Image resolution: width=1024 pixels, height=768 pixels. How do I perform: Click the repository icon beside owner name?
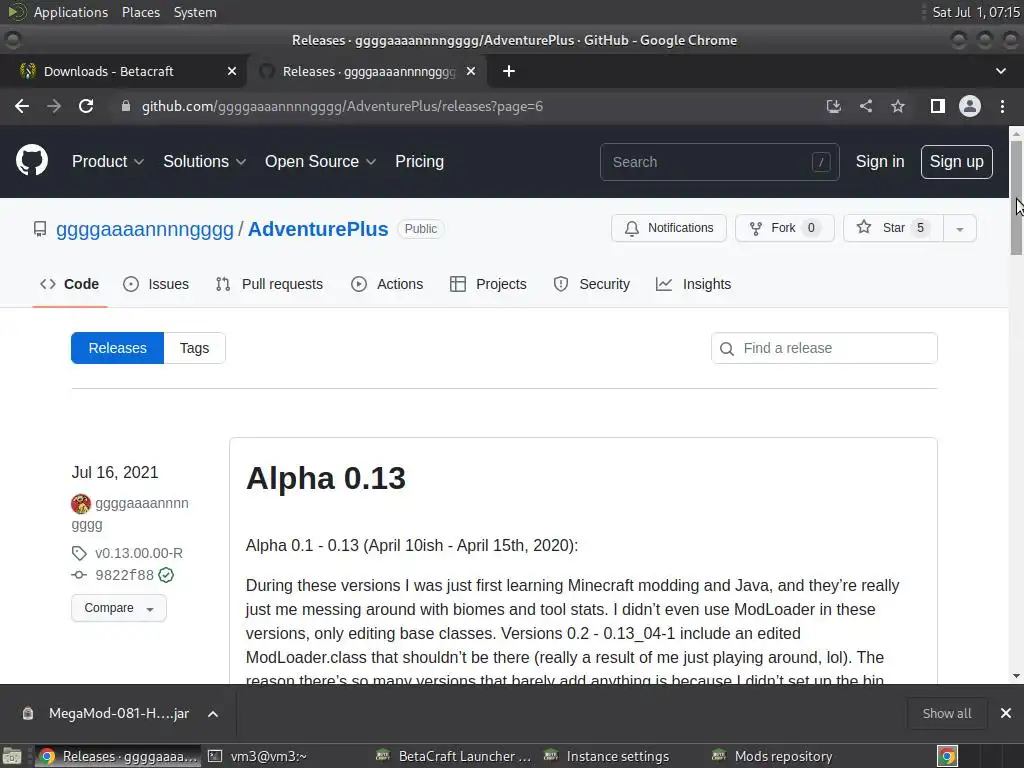pos(40,229)
